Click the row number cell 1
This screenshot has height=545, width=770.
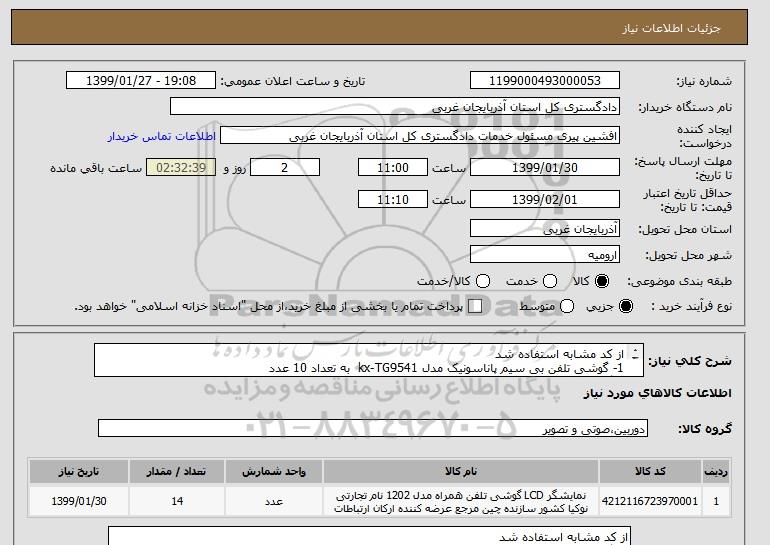click(716, 501)
